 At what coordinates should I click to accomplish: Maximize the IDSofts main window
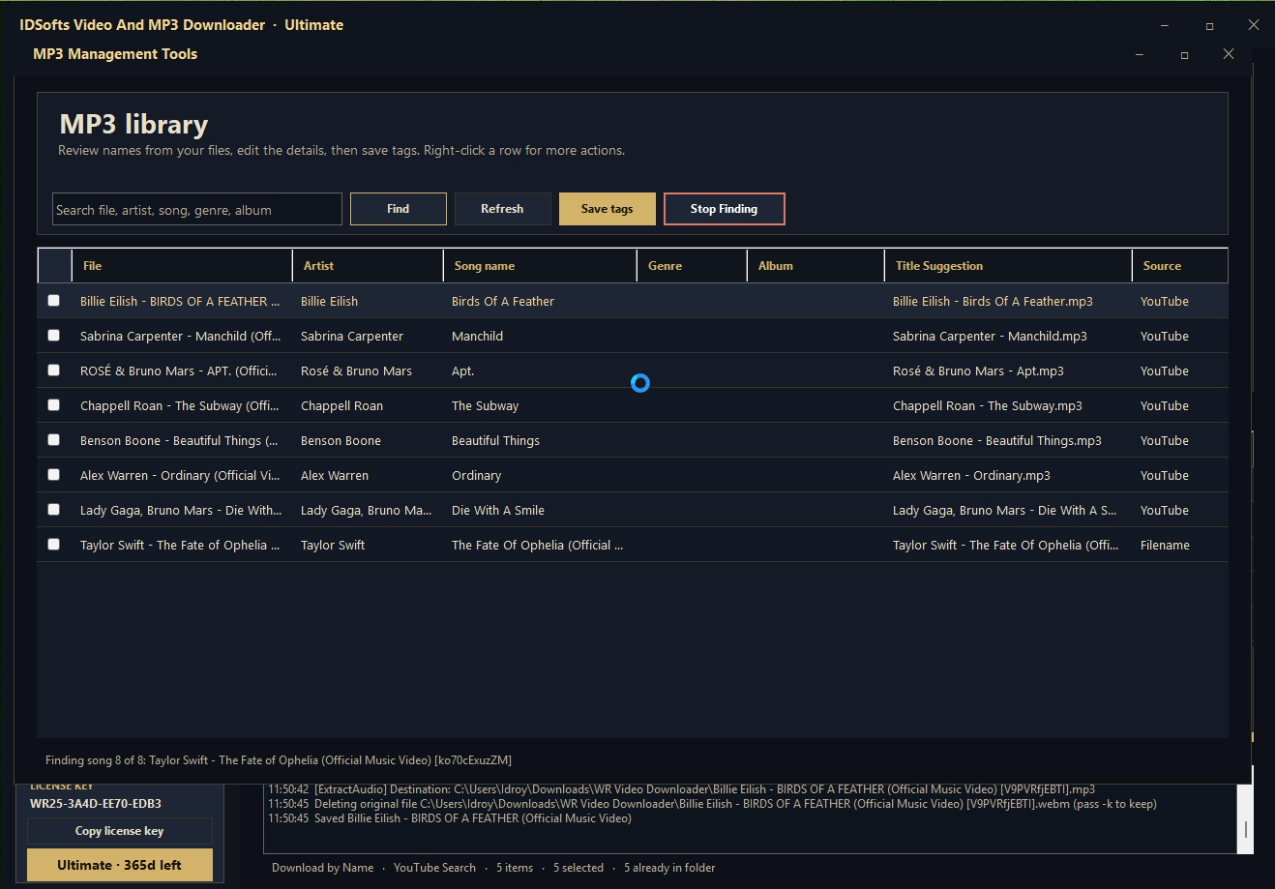point(1209,25)
